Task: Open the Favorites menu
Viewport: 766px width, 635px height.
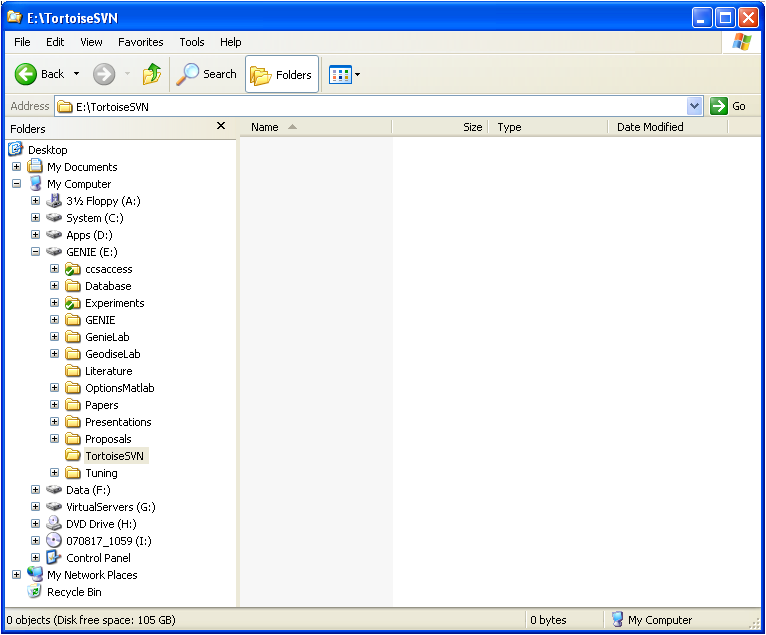Action: [x=140, y=42]
